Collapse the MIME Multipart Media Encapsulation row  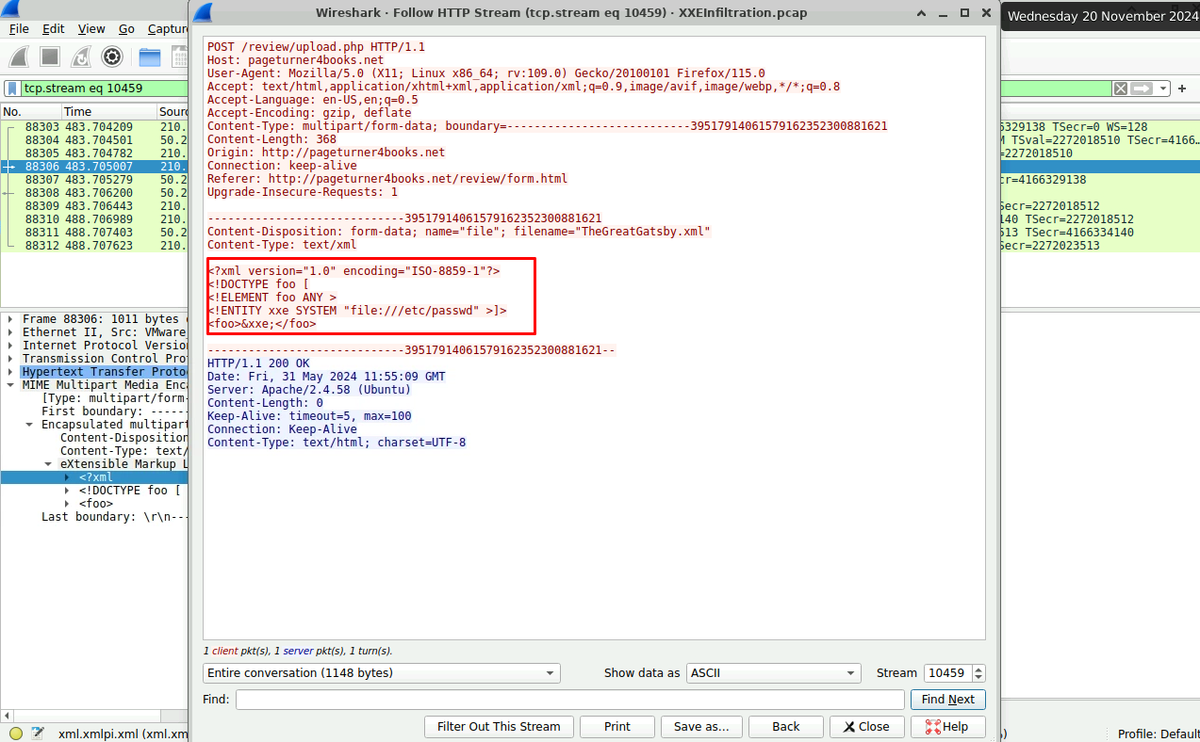(x=12, y=385)
